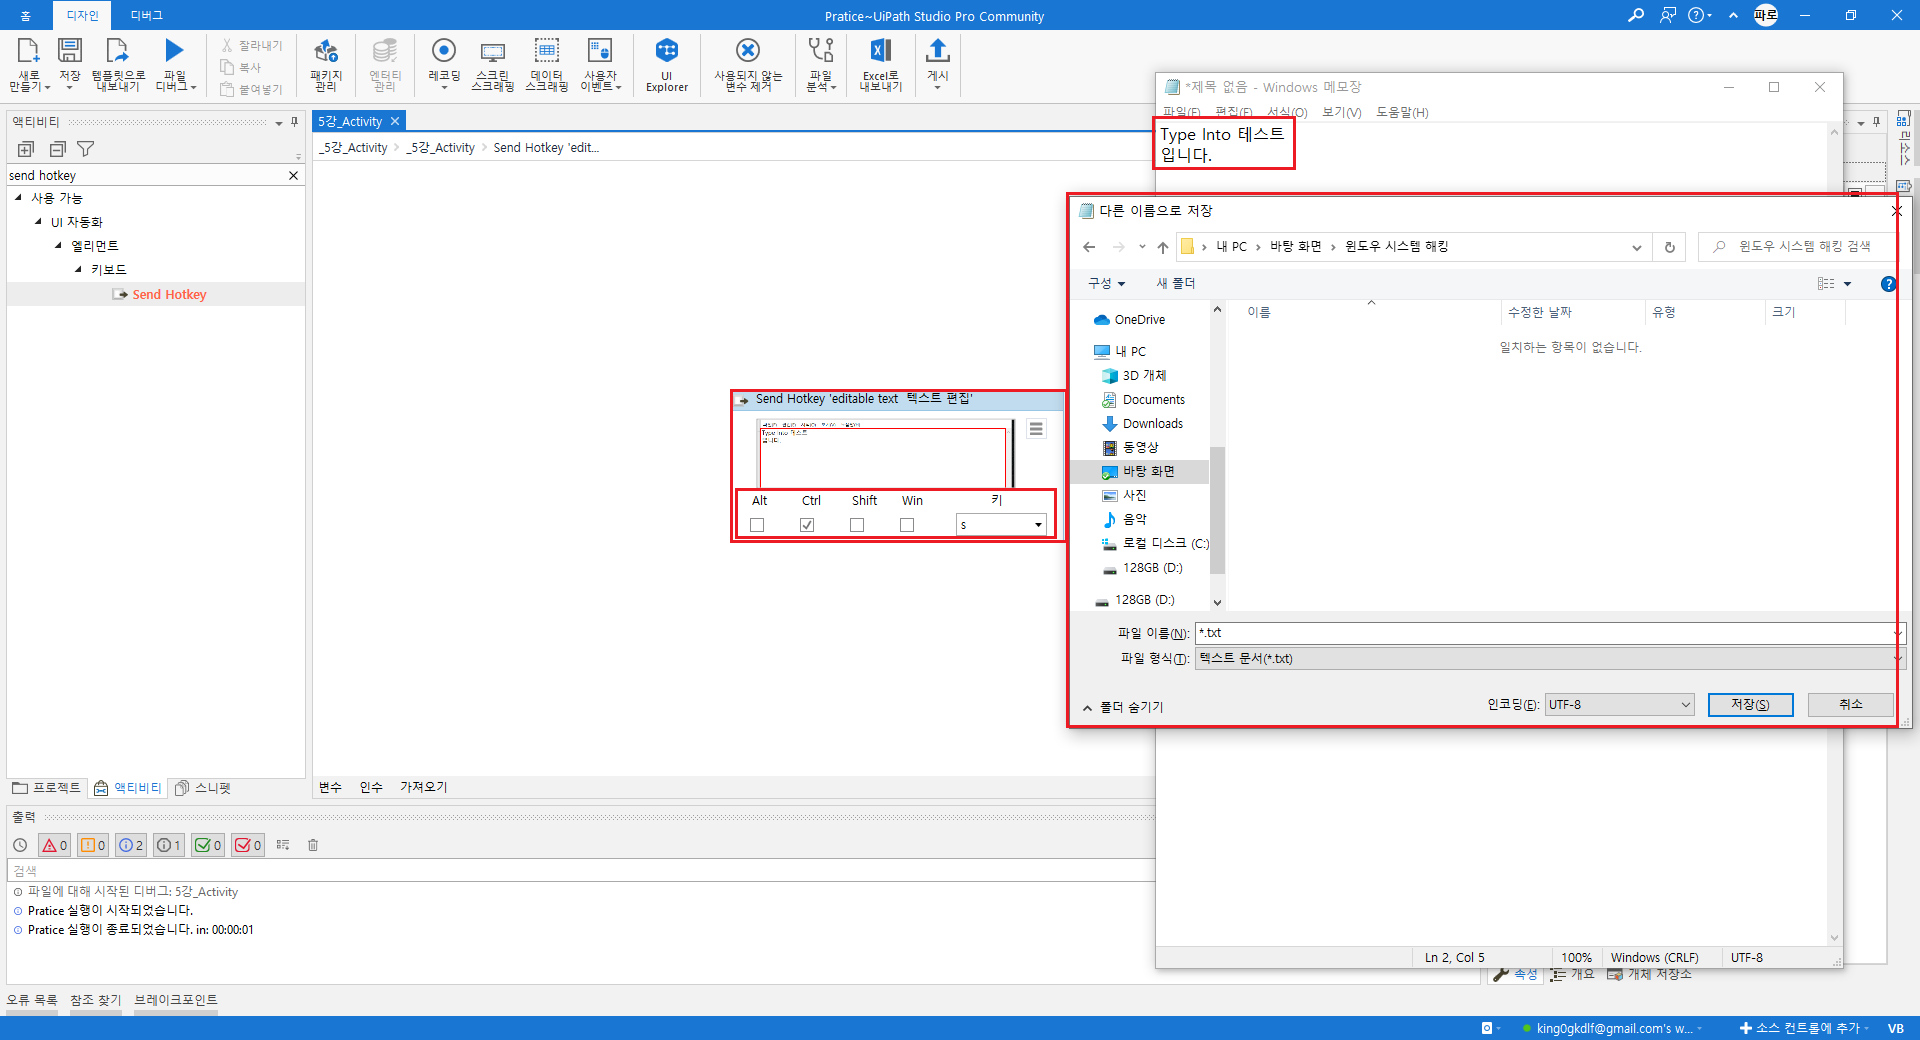Switch to the Debug ribbon tab
Screen dimensions: 1920x1040
pos(146,15)
